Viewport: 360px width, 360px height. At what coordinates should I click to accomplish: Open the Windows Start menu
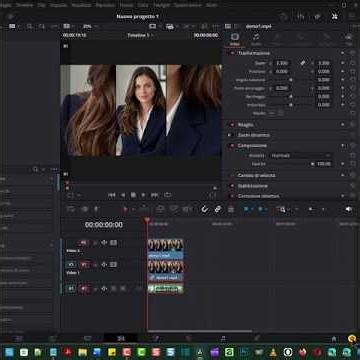tap(9, 352)
